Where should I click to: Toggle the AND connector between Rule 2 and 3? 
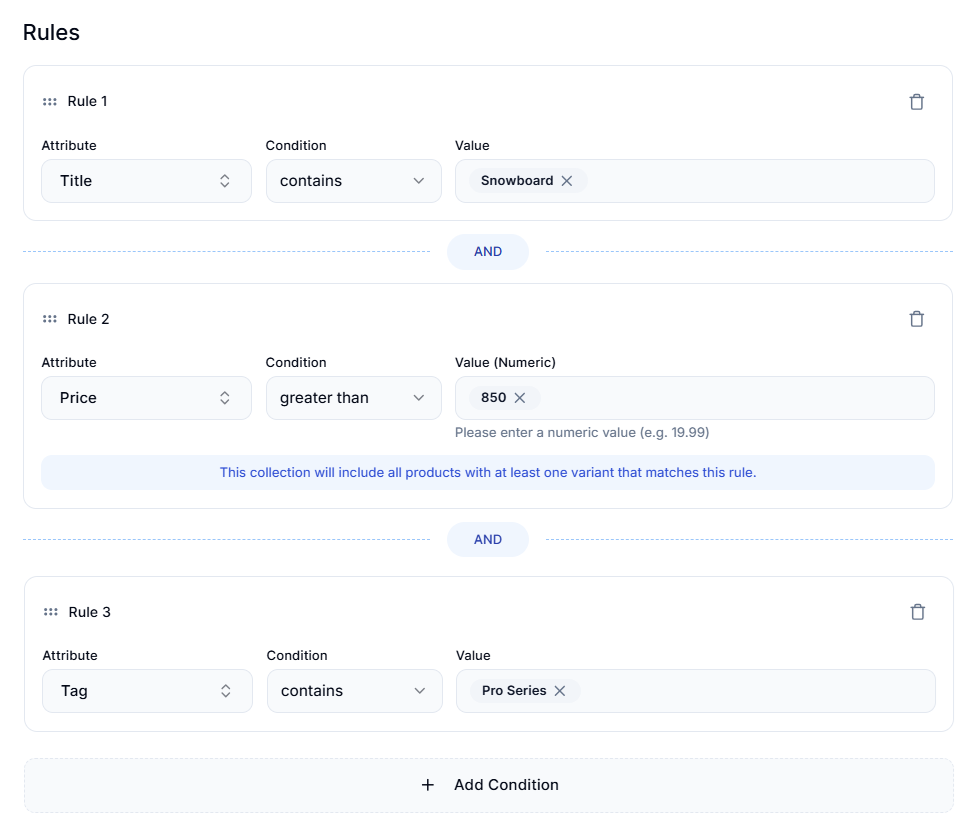click(x=487, y=538)
